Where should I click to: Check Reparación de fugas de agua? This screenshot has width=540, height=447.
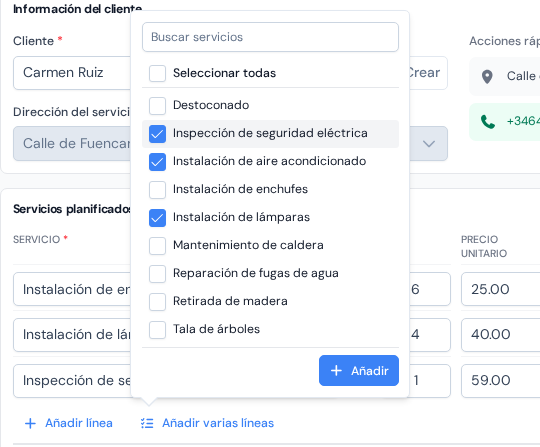click(157, 274)
